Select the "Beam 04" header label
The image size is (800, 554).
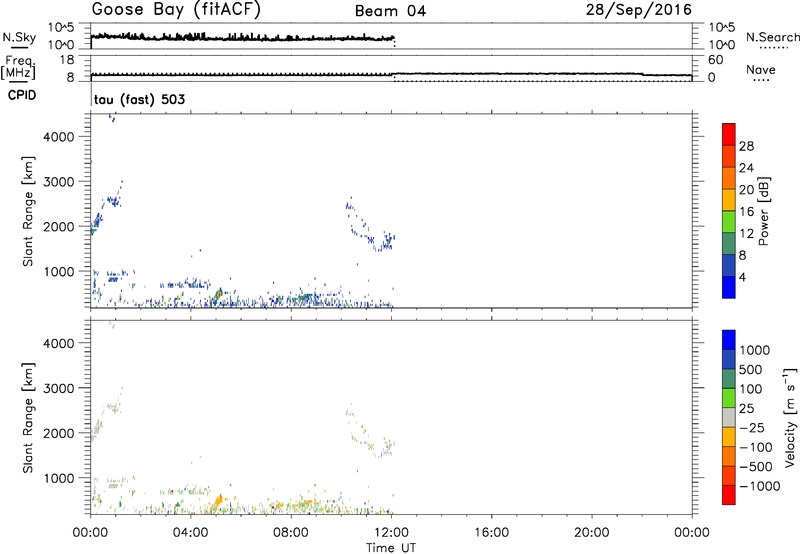390,11
